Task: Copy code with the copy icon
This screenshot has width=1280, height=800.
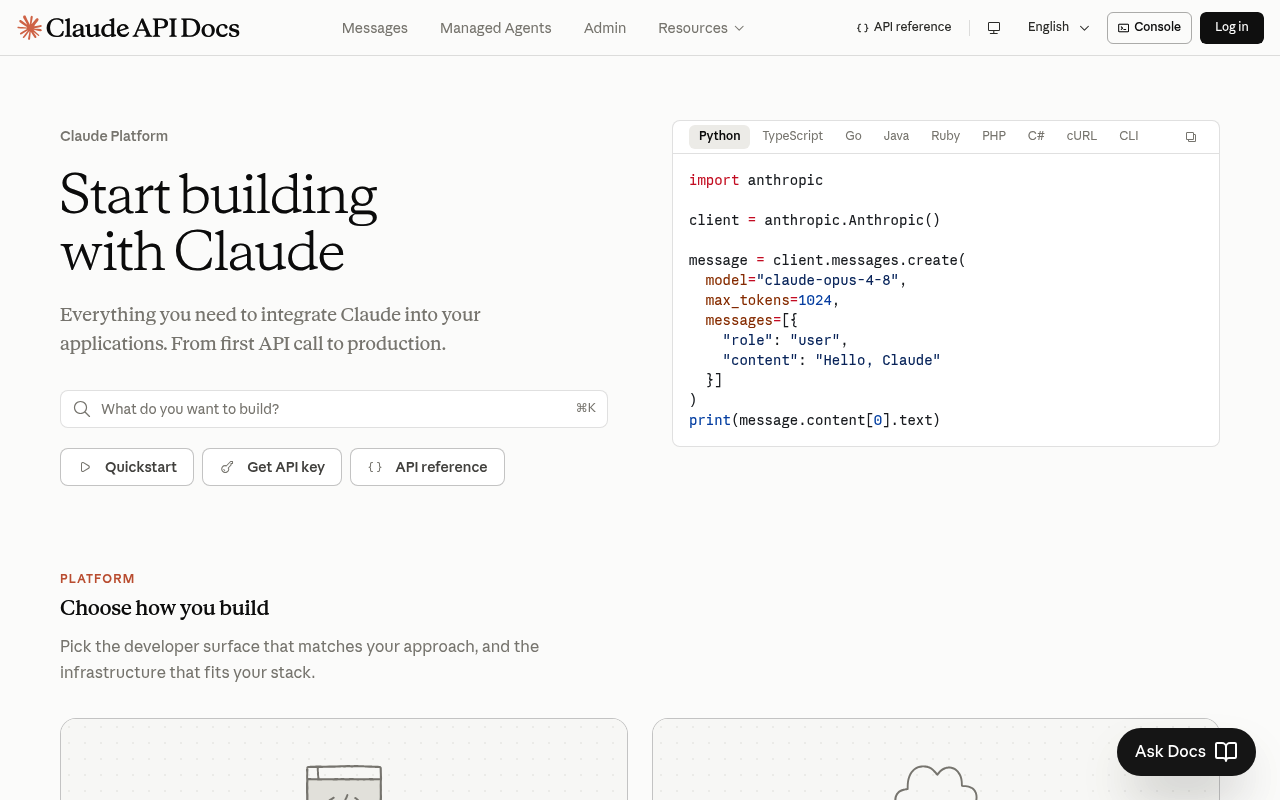Action: [x=1191, y=137]
